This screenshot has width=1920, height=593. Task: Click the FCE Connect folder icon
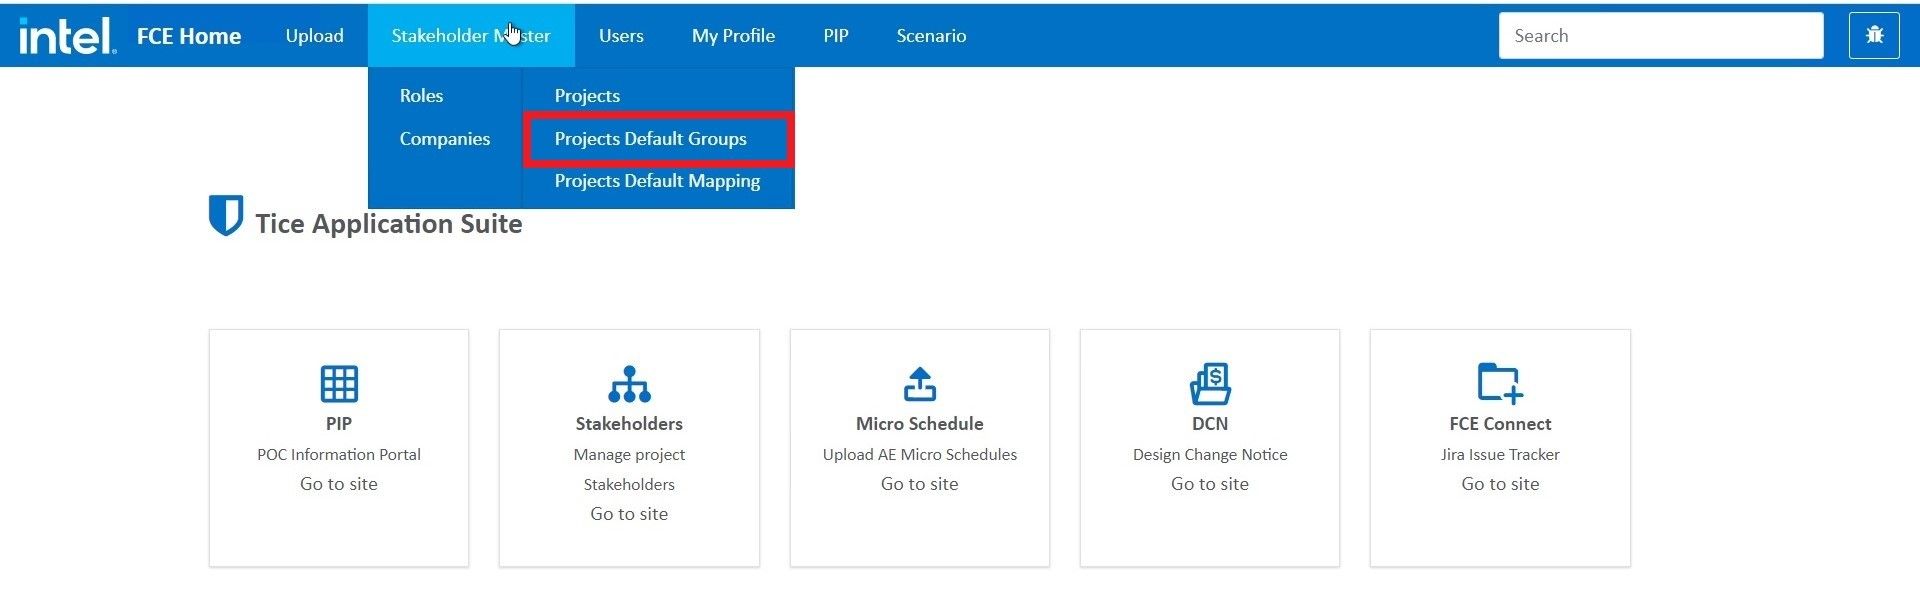(1500, 383)
